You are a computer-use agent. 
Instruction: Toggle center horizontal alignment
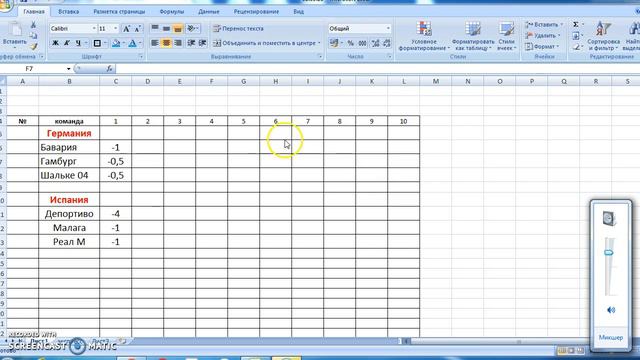[166, 43]
